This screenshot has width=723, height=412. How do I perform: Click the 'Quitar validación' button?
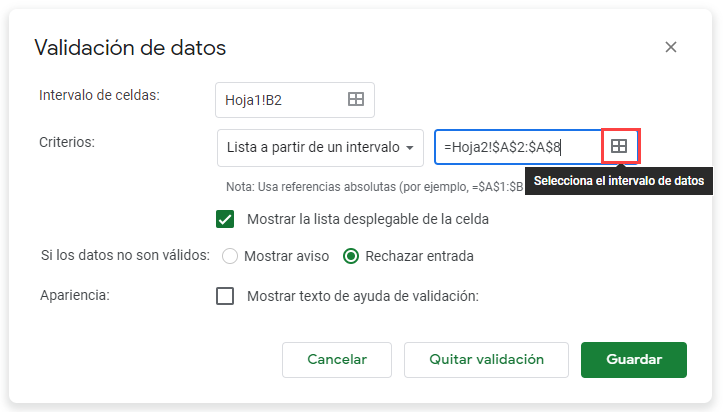(x=486, y=359)
